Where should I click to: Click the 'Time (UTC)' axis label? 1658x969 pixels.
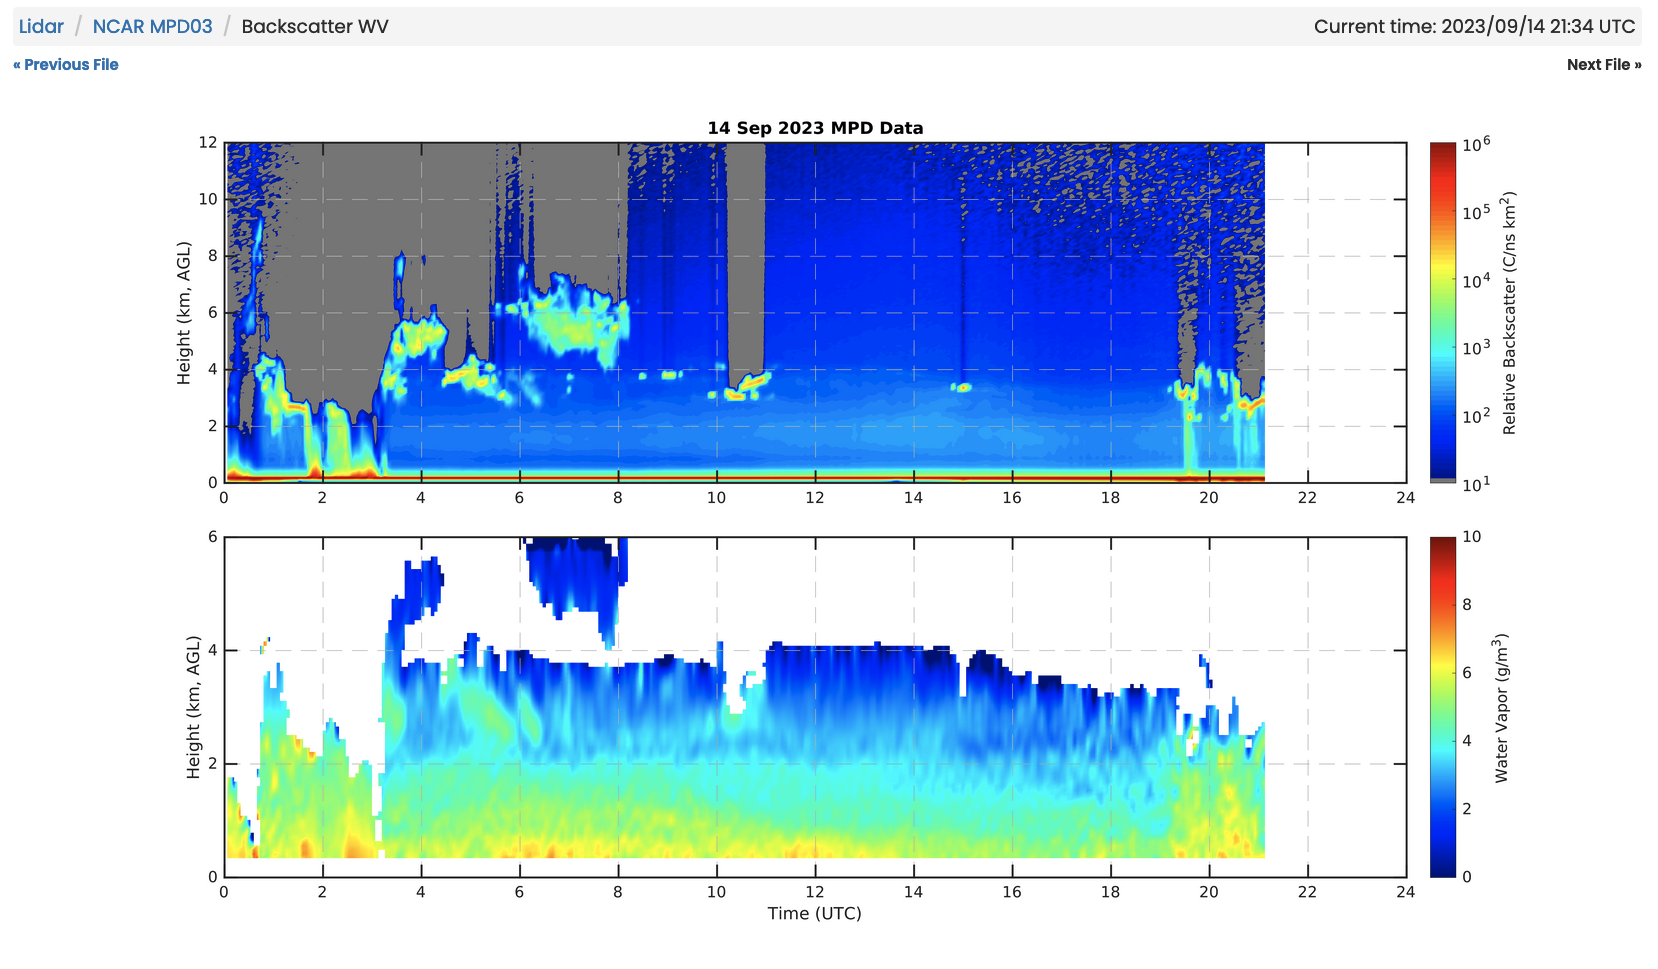tap(814, 913)
